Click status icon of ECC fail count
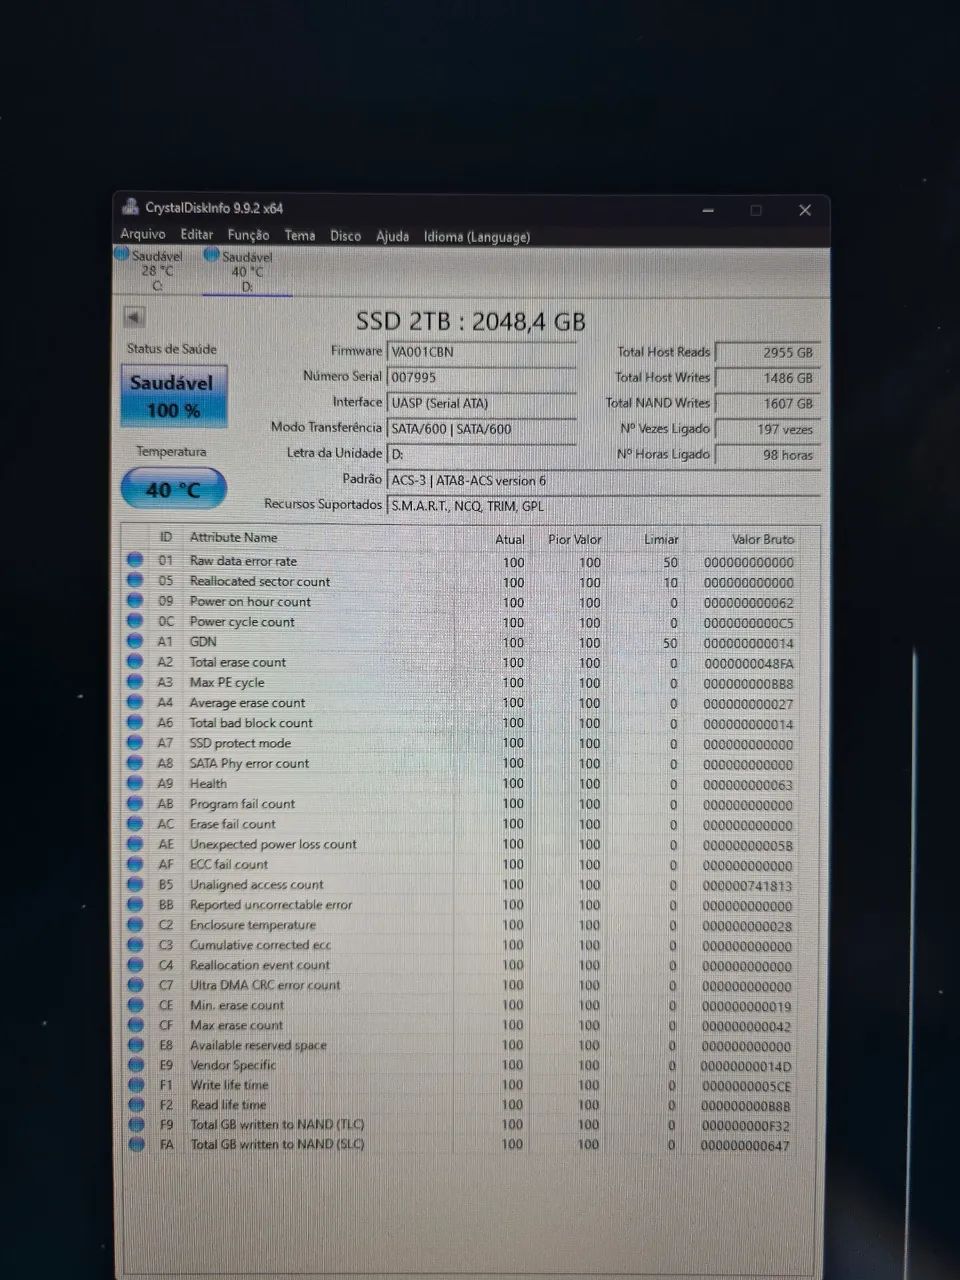 coord(135,863)
